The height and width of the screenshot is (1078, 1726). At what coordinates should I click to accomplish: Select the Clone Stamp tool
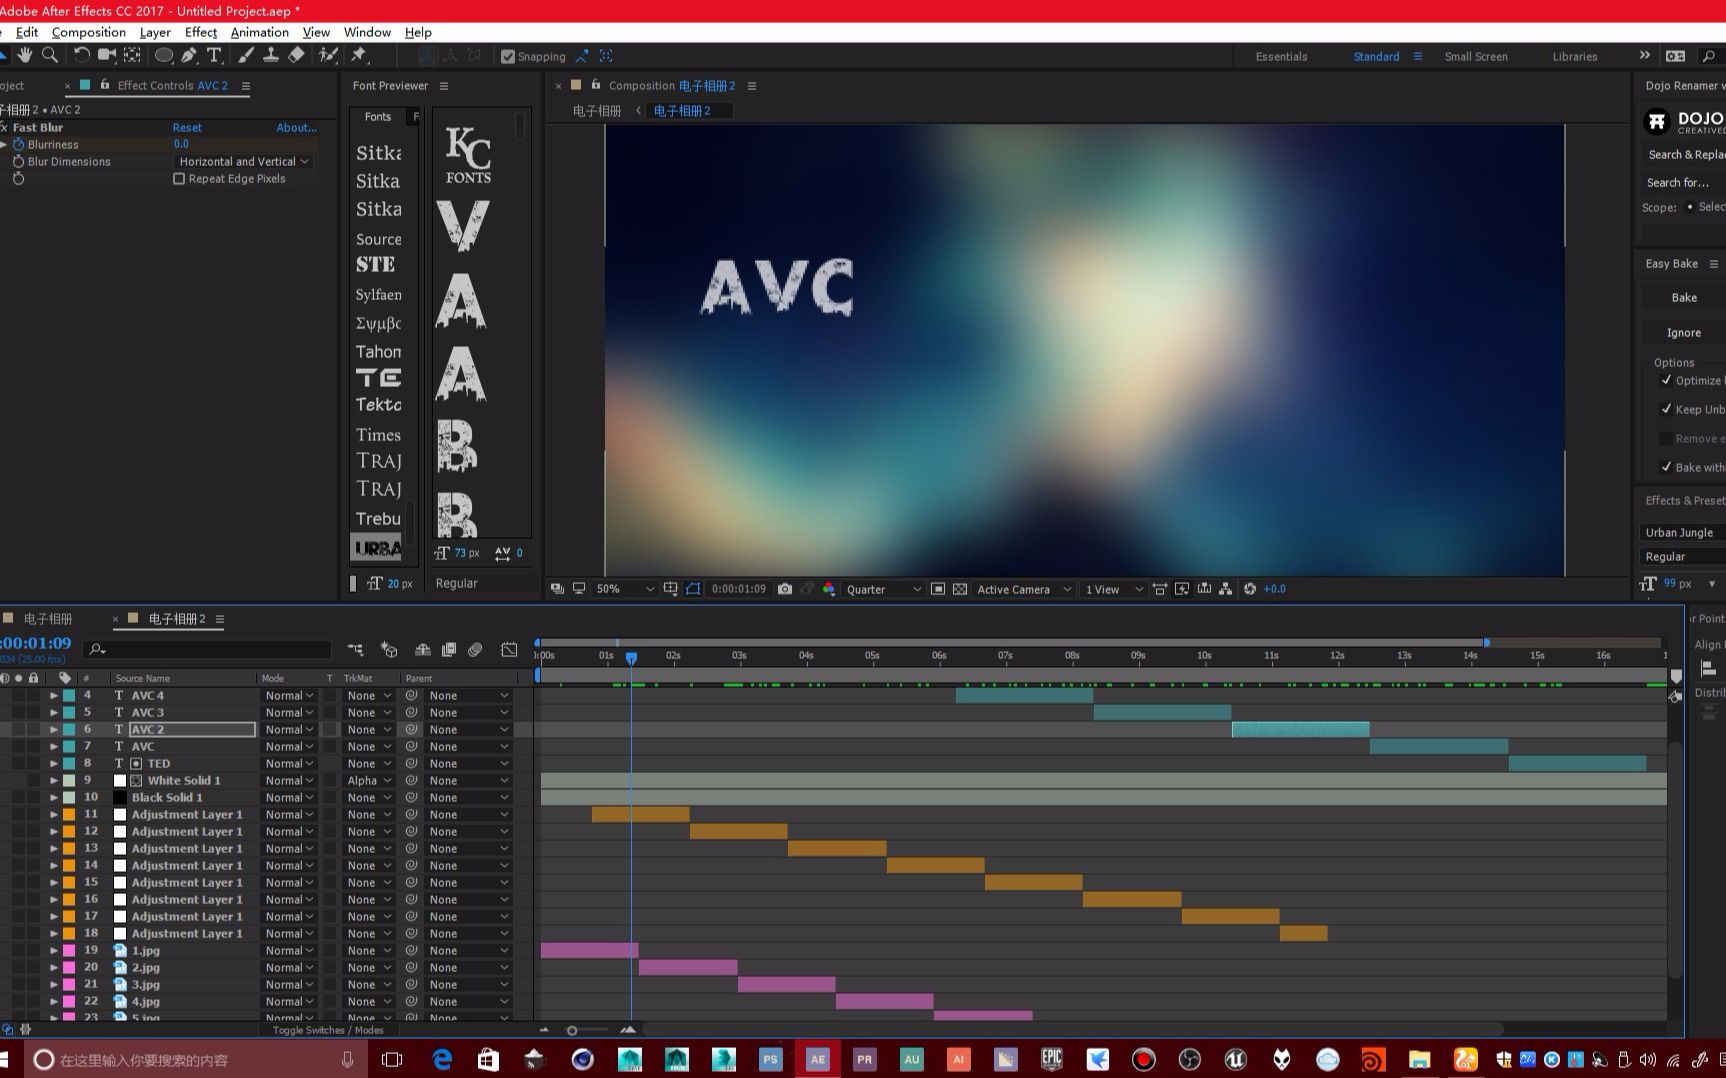point(271,56)
